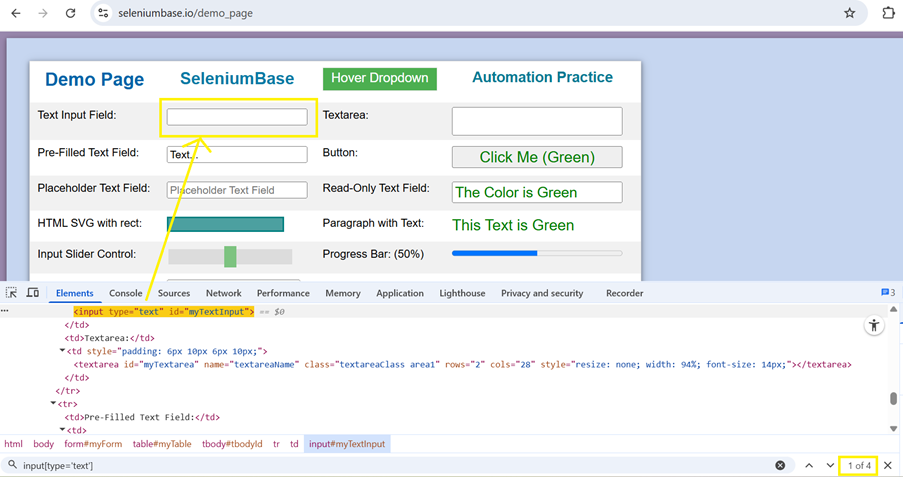Open site information icon in address bar

coord(103,13)
